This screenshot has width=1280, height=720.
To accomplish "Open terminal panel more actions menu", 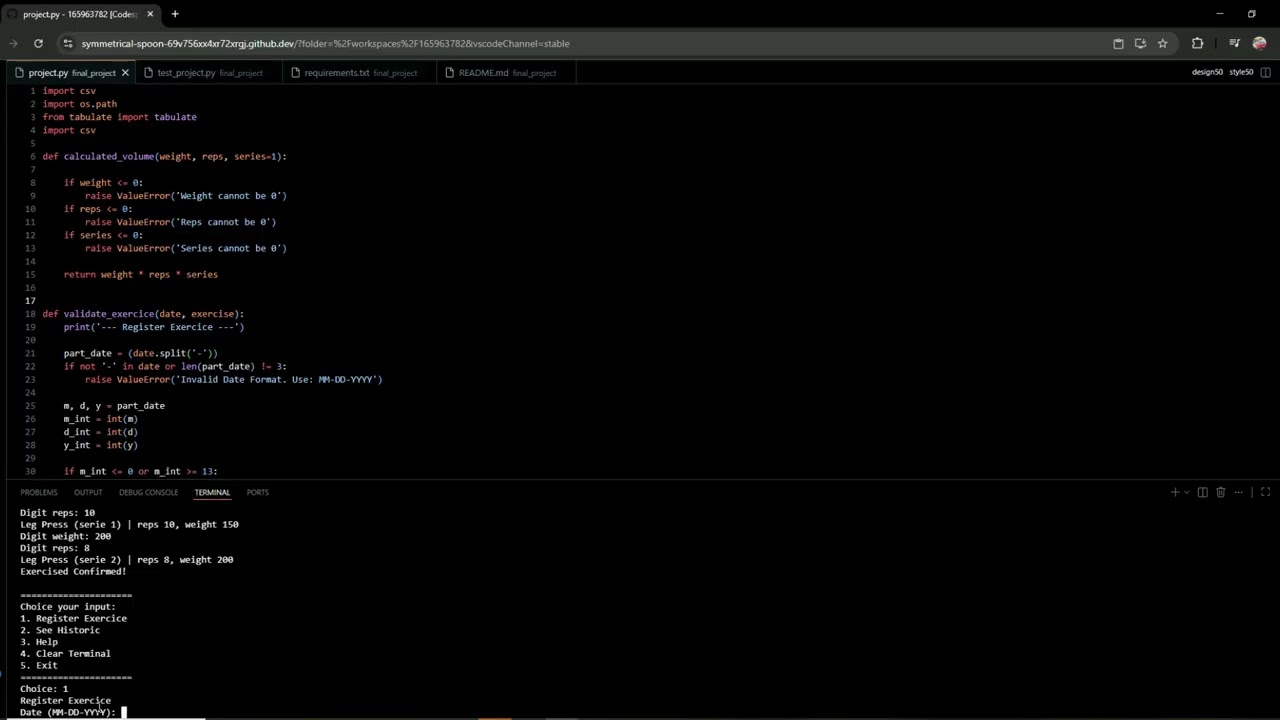I will [x=1240, y=492].
